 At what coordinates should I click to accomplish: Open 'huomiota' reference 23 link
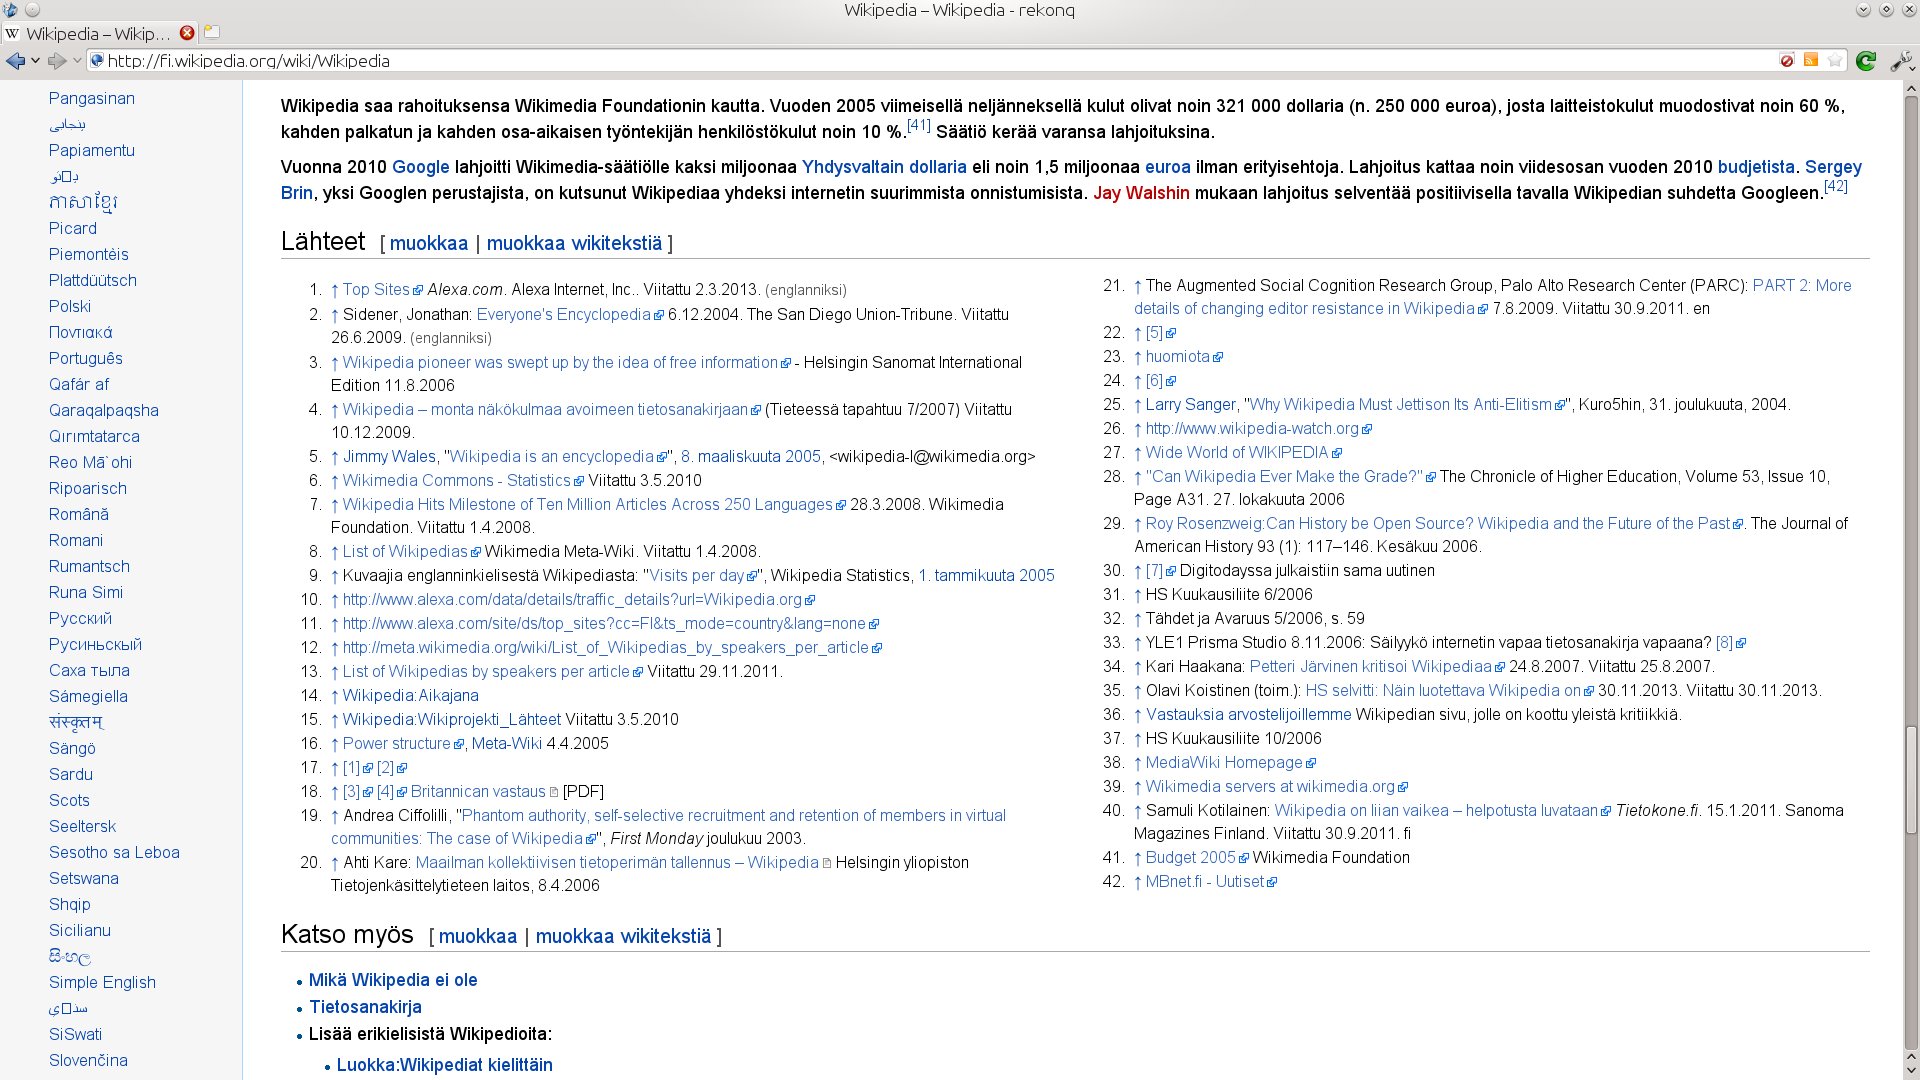click(x=1178, y=357)
